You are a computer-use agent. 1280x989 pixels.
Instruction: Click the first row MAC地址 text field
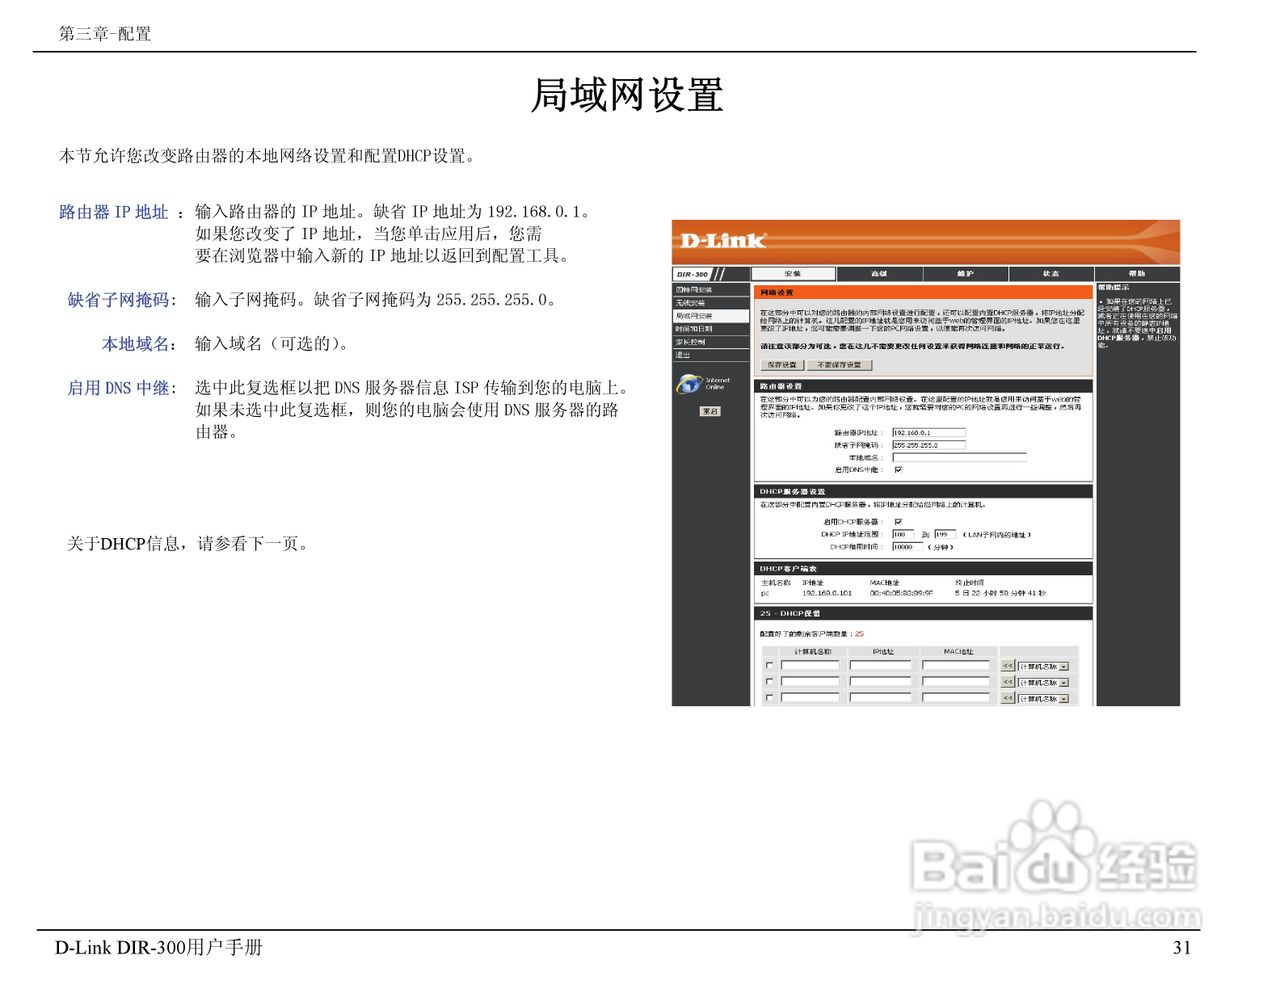point(955,665)
